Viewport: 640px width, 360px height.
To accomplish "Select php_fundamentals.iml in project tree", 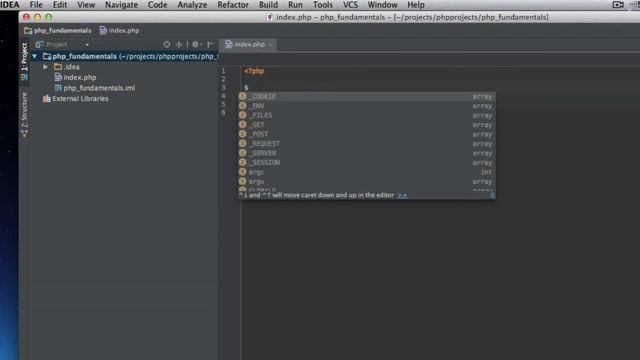I will click(95, 88).
